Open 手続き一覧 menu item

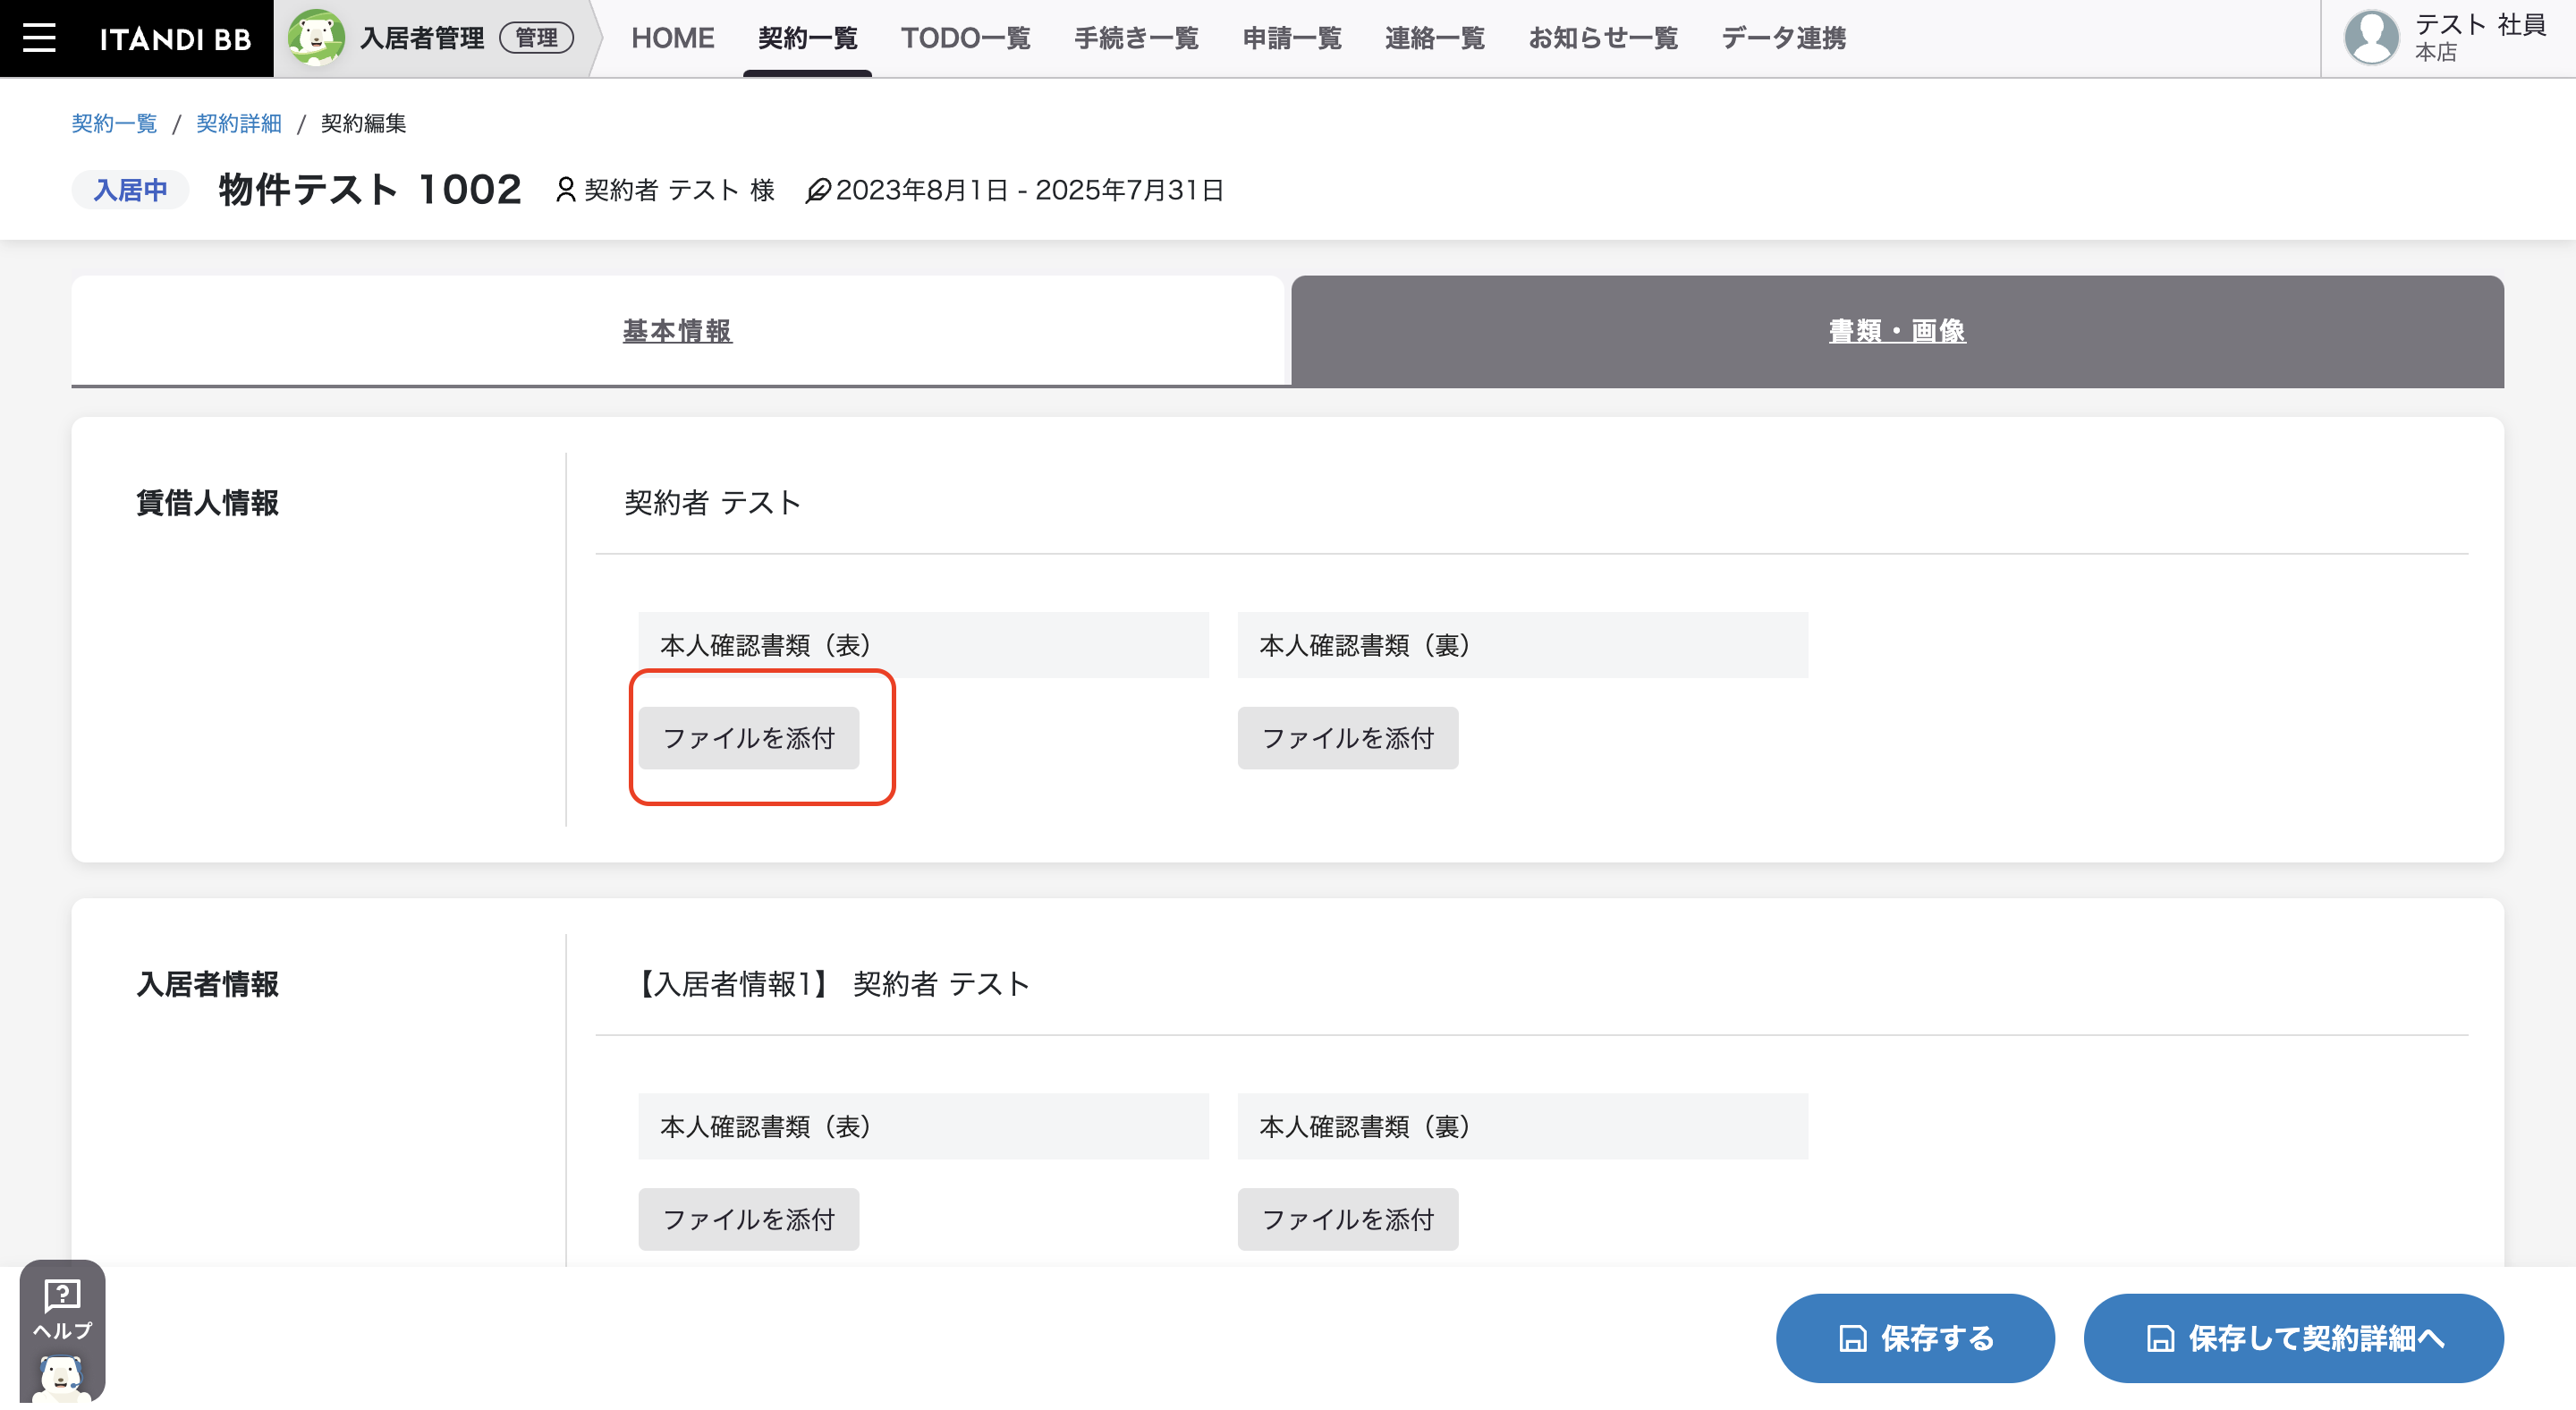(1136, 38)
